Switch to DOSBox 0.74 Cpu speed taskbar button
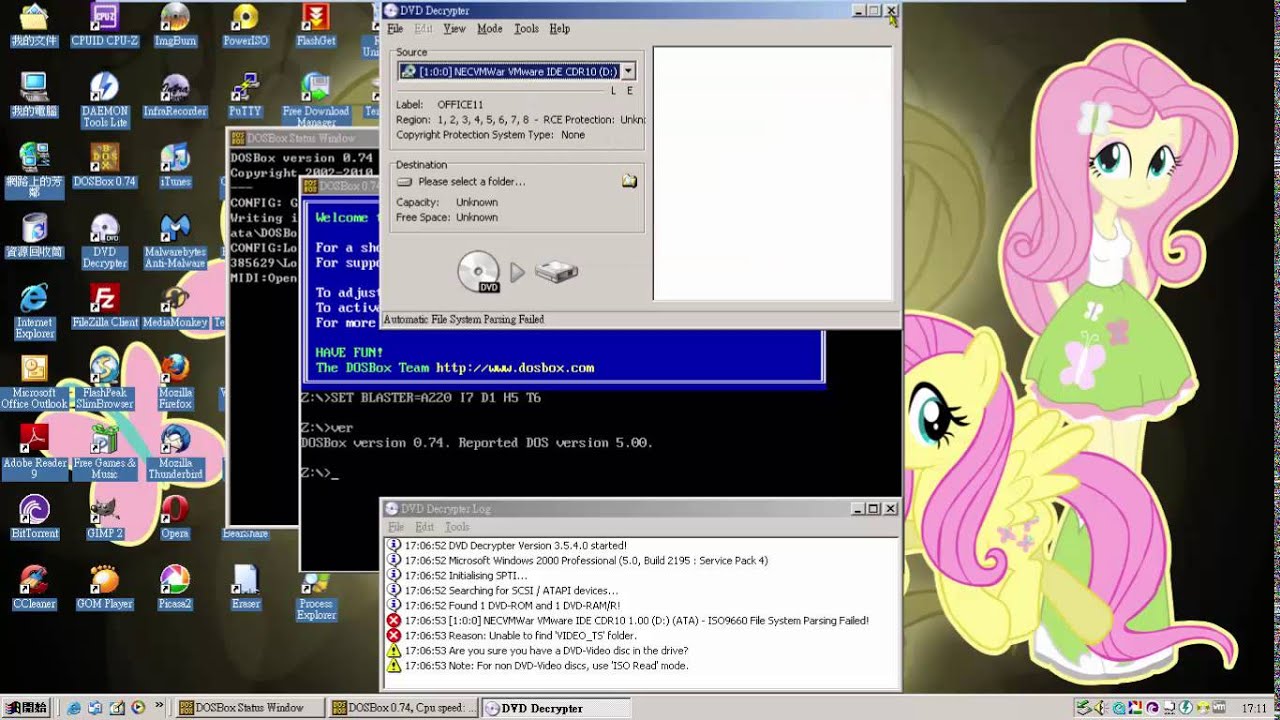 coord(403,708)
